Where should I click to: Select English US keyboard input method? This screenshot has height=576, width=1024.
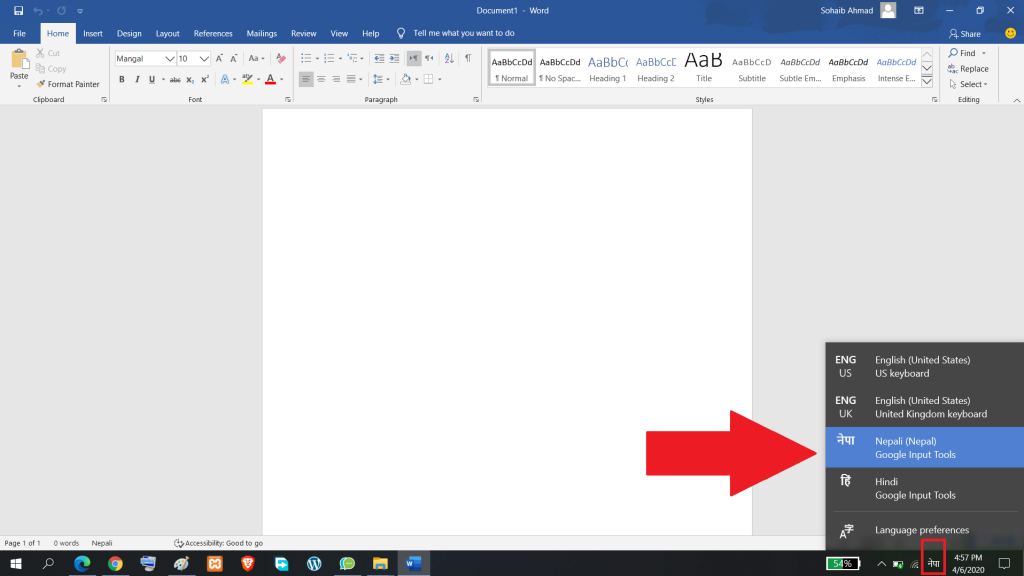(x=925, y=366)
